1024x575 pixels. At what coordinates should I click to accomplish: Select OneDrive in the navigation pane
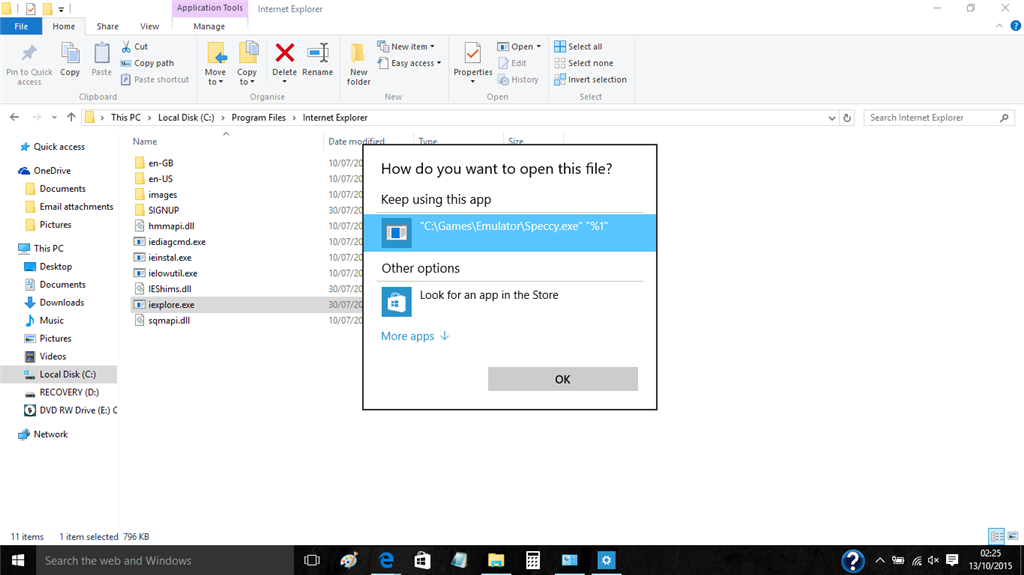[x=45, y=171]
